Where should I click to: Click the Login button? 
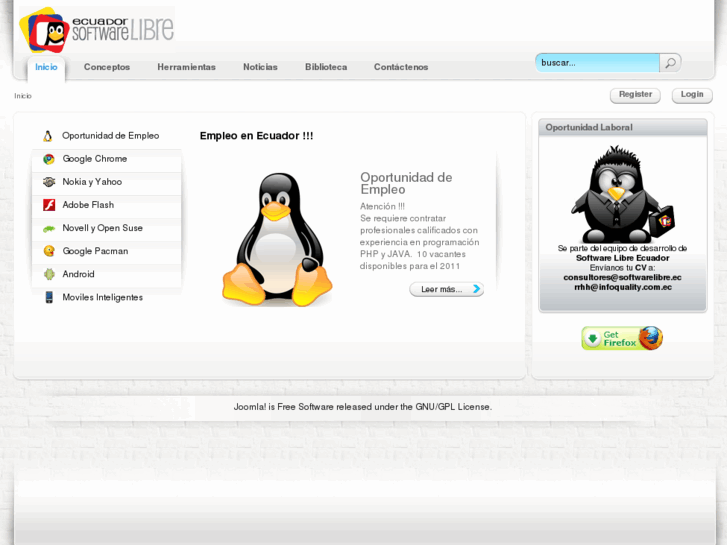692,95
